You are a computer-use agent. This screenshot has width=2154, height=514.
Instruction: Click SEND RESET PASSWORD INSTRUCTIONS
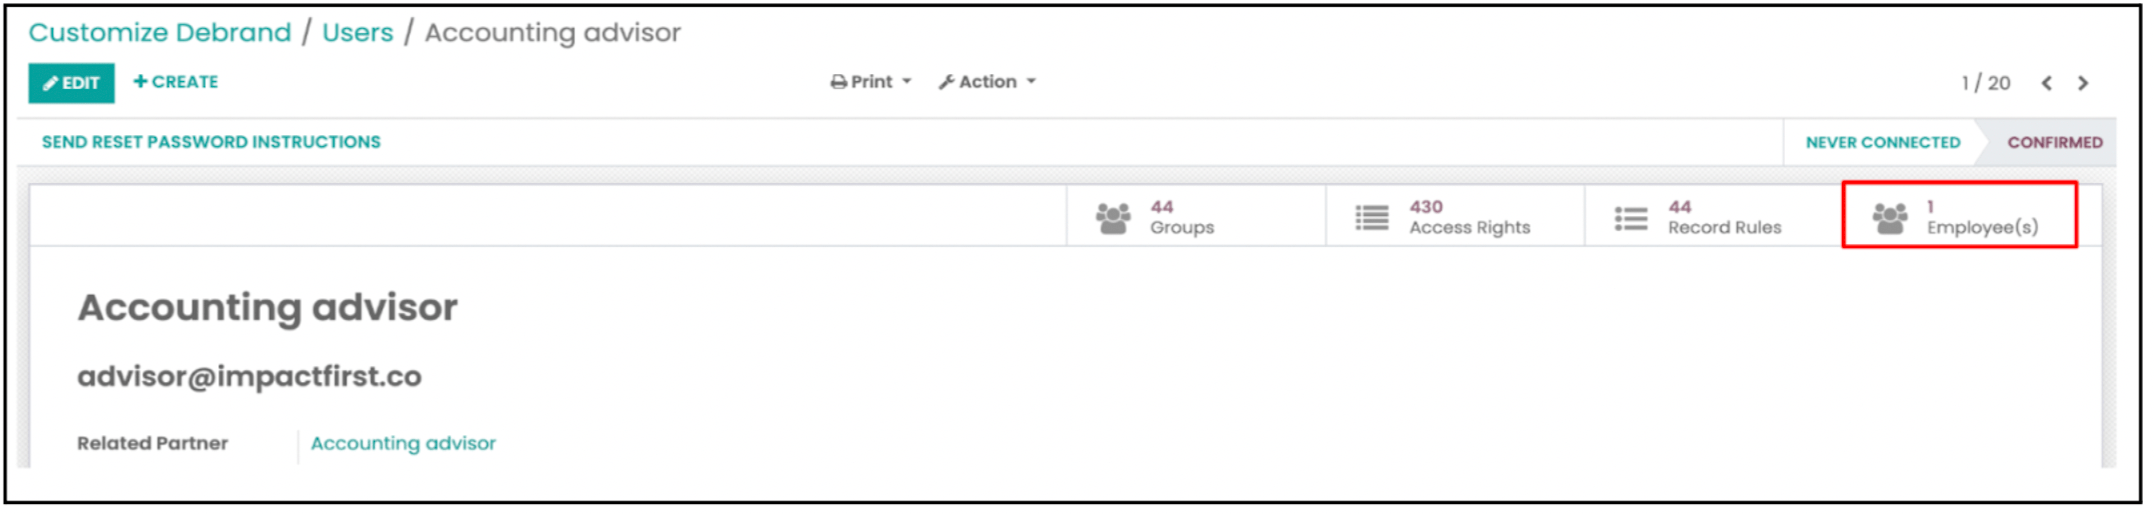coord(211,142)
